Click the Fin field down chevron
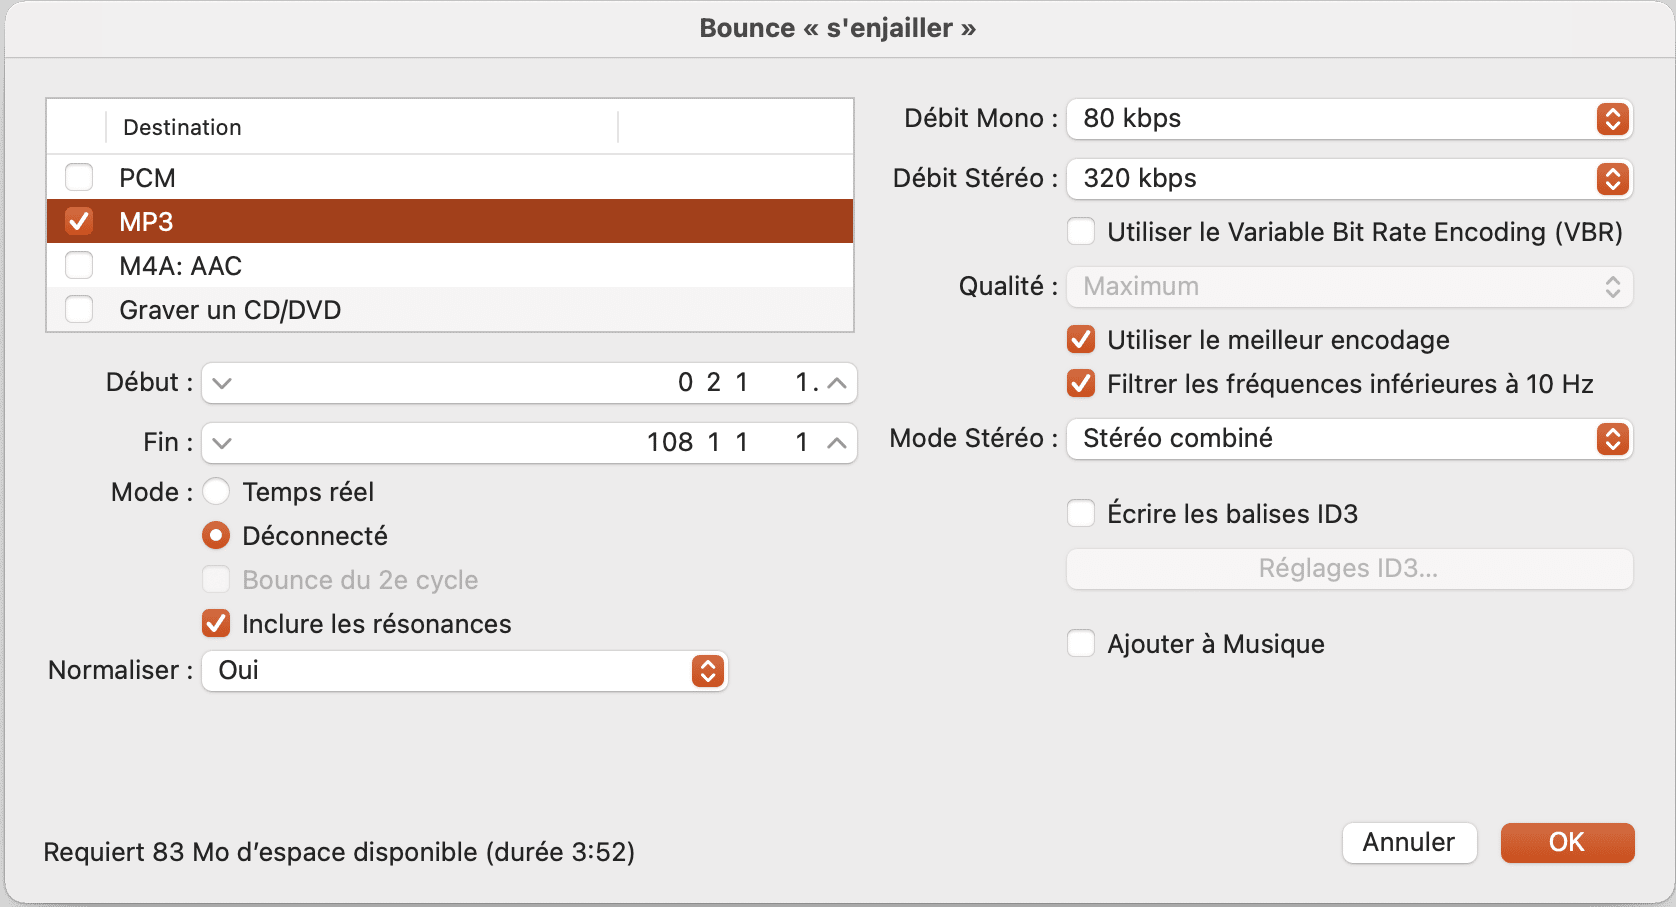 [222, 443]
